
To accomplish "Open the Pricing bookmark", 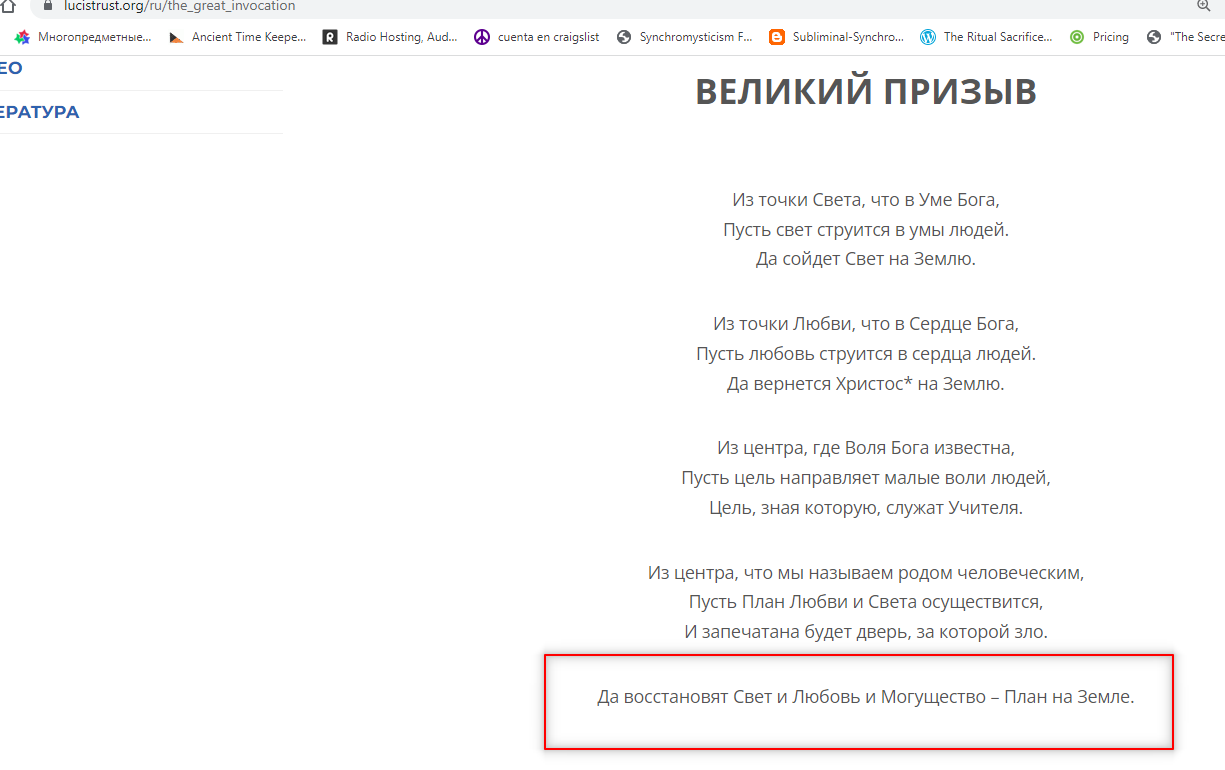I will tap(1099, 37).
